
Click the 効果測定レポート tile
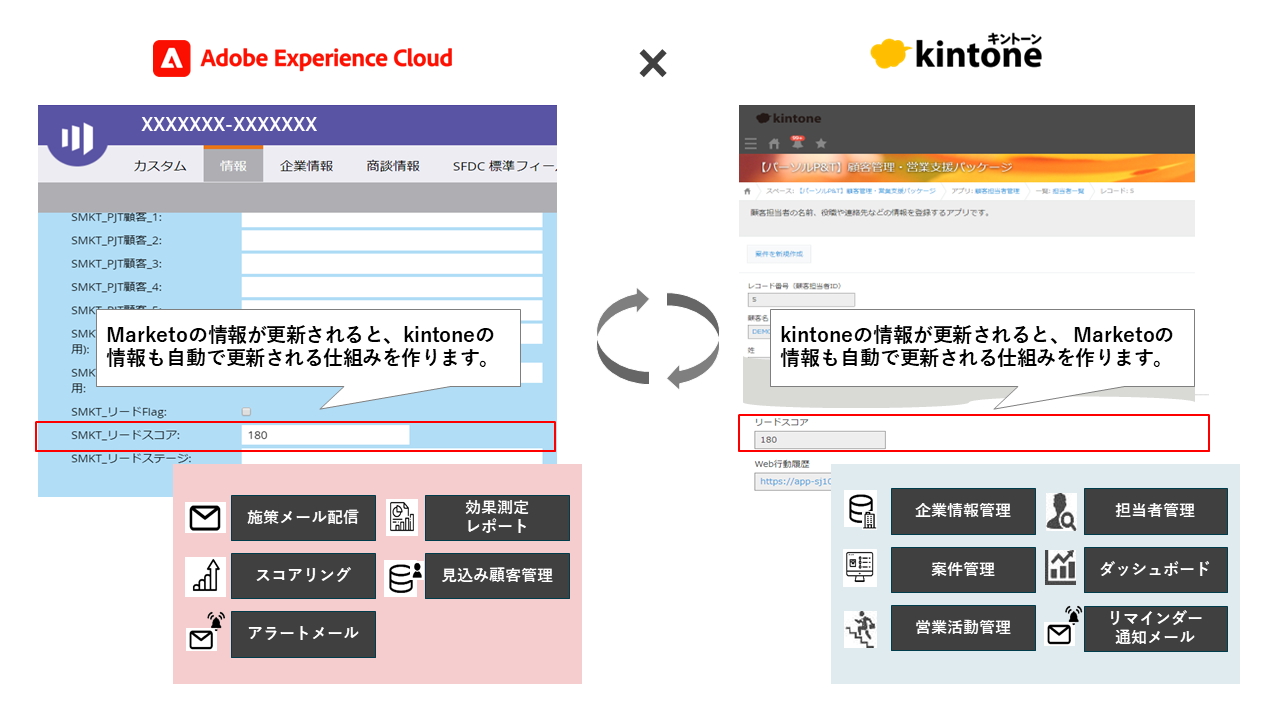tap(497, 518)
